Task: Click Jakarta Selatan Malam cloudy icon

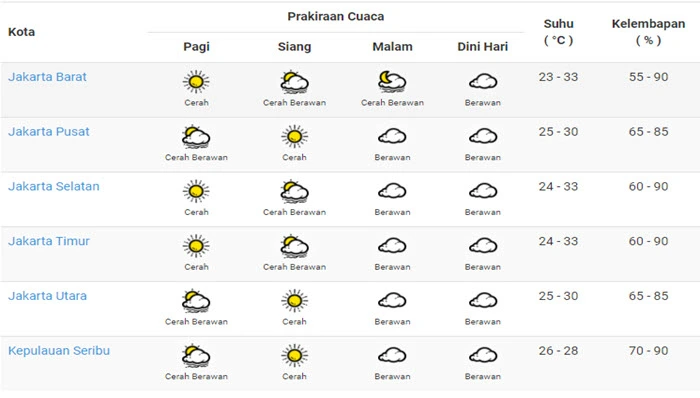Action: (392, 191)
